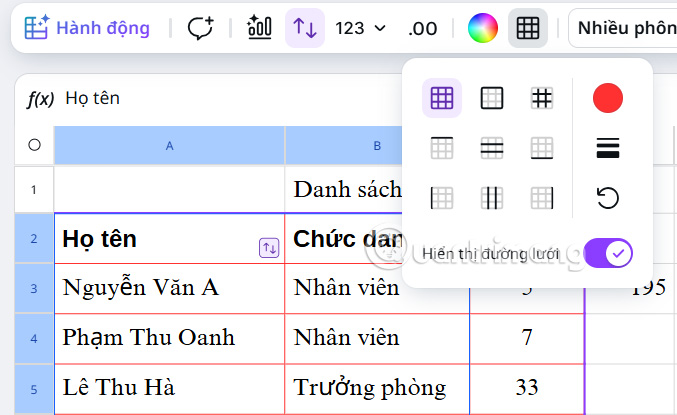Select row 1 header
Image resolution: width=677 pixels, height=415 pixels.
coord(34,190)
